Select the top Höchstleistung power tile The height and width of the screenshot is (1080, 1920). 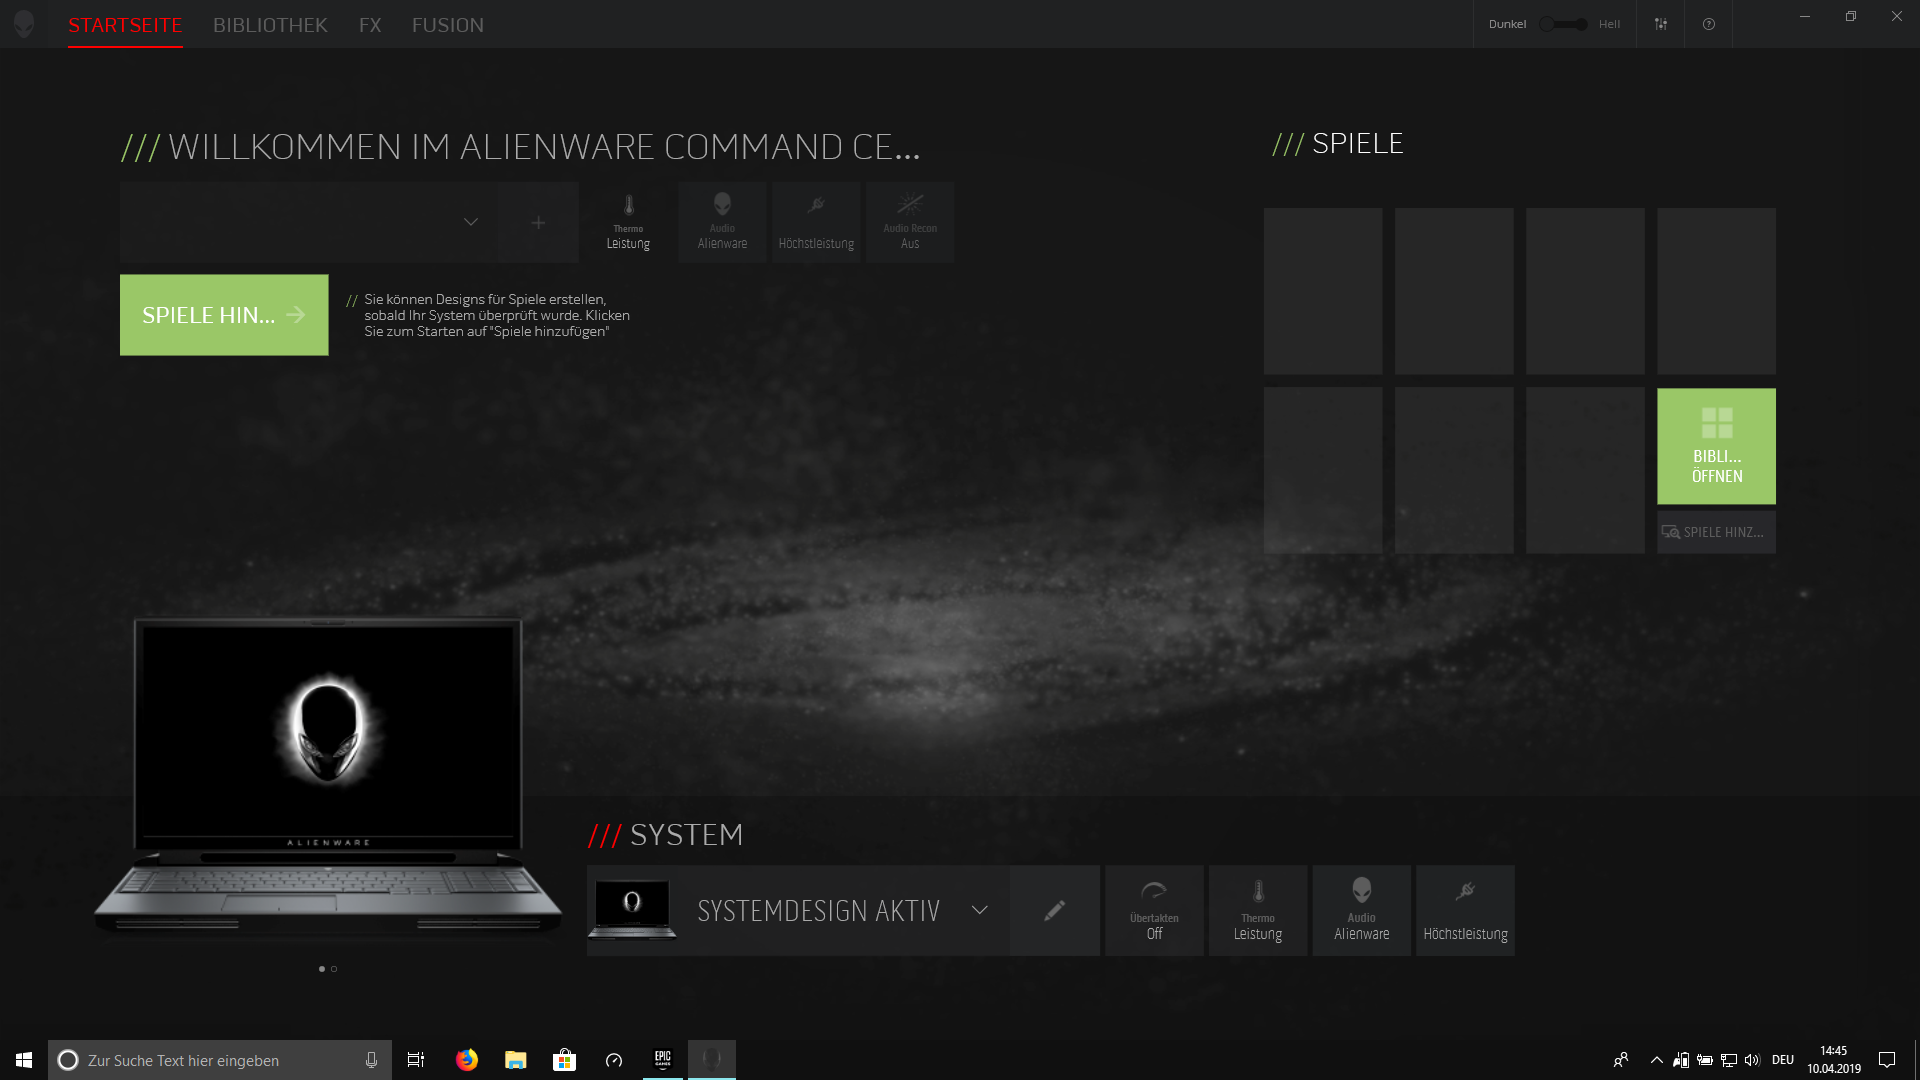click(x=816, y=222)
